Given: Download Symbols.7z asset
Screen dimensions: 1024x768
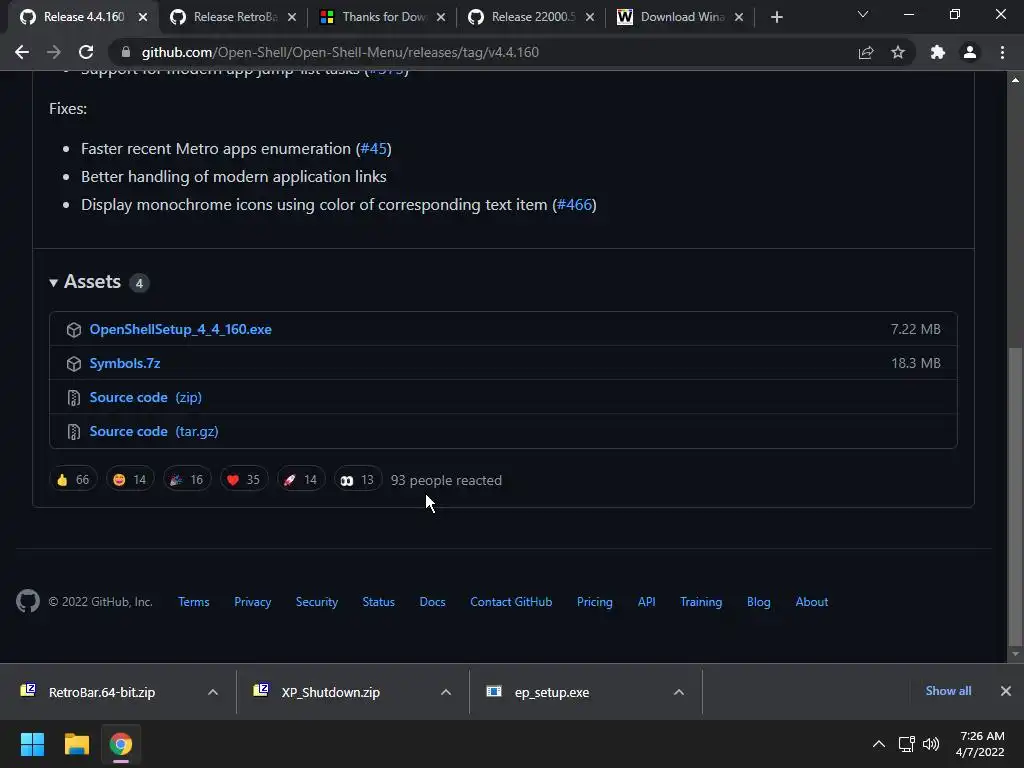Looking at the screenshot, I should point(125,363).
